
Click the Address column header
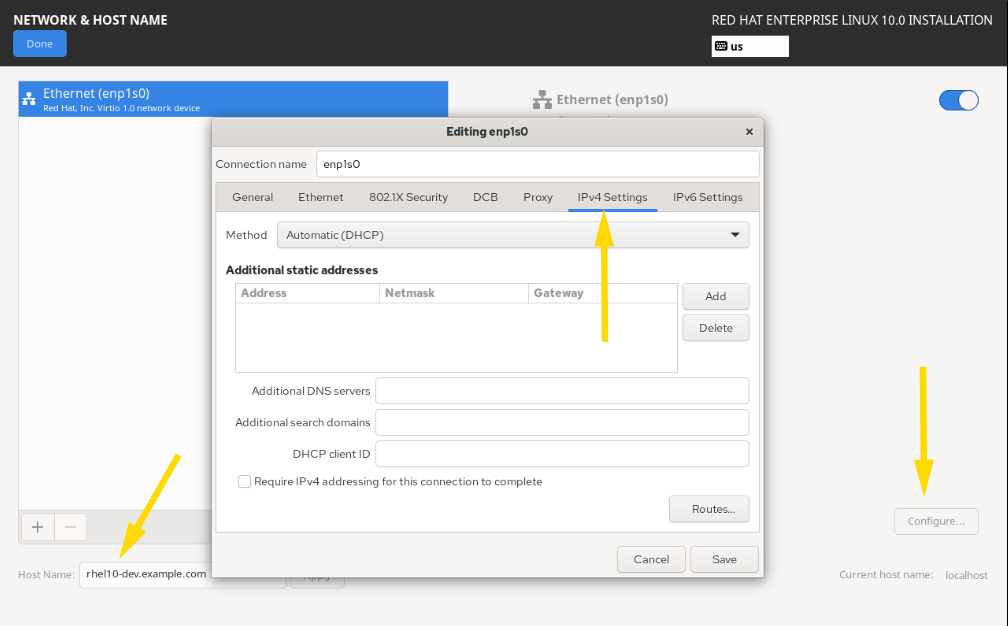pyautogui.click(x=307, y=293)
